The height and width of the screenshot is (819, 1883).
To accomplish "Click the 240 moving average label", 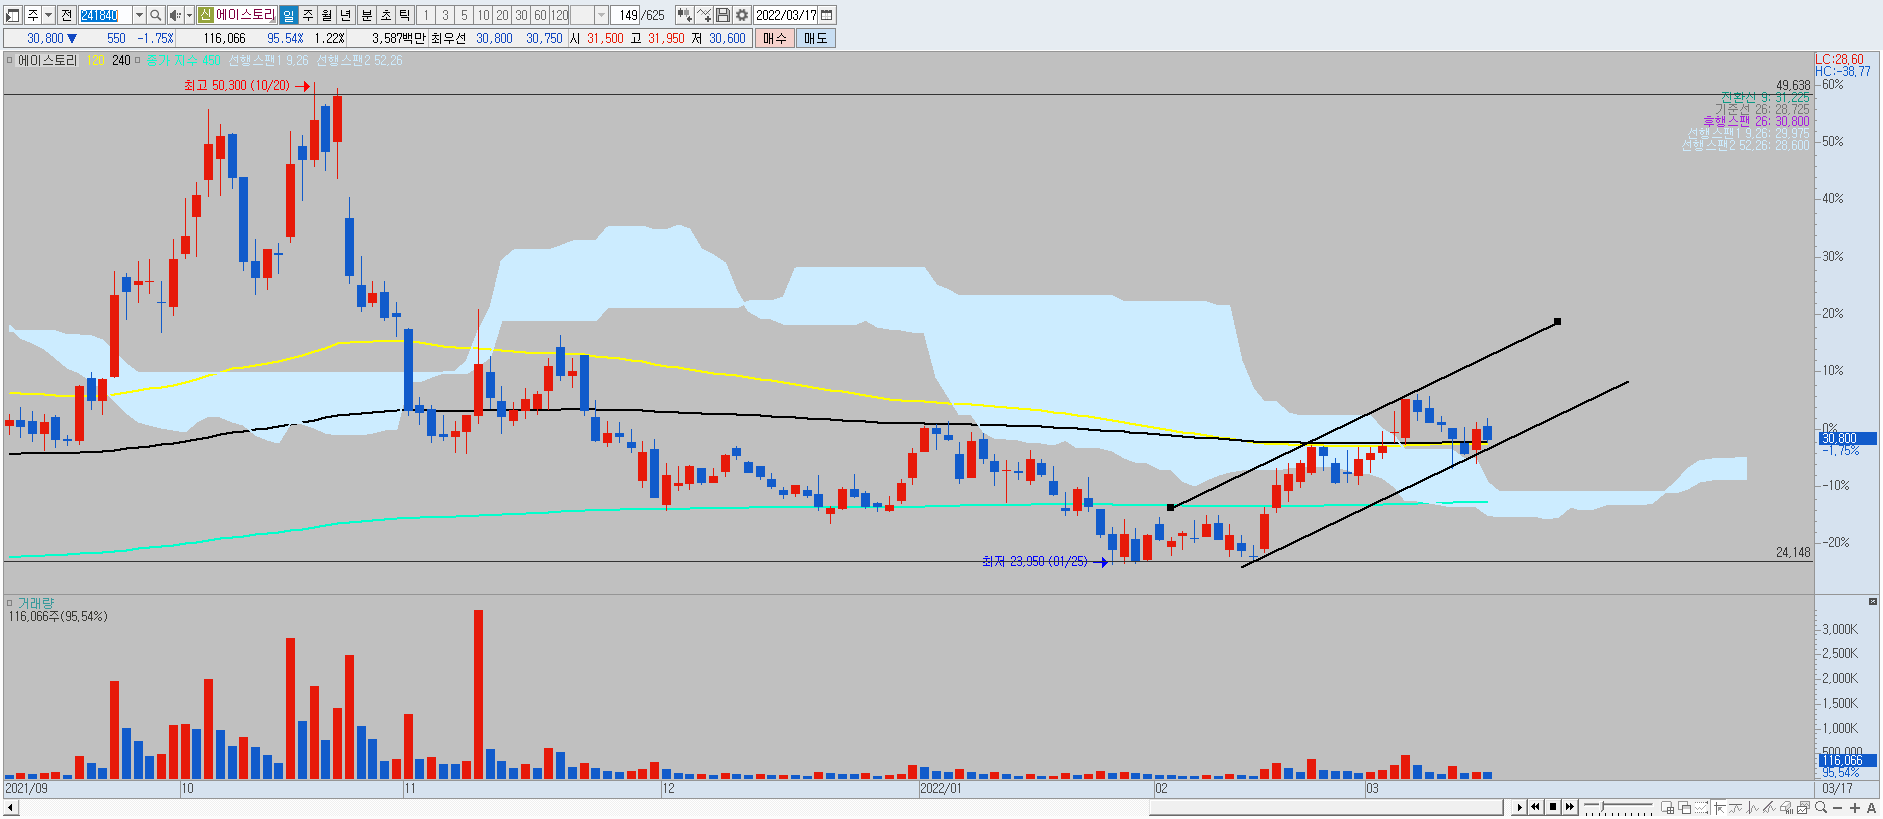I will click(121, 61).
